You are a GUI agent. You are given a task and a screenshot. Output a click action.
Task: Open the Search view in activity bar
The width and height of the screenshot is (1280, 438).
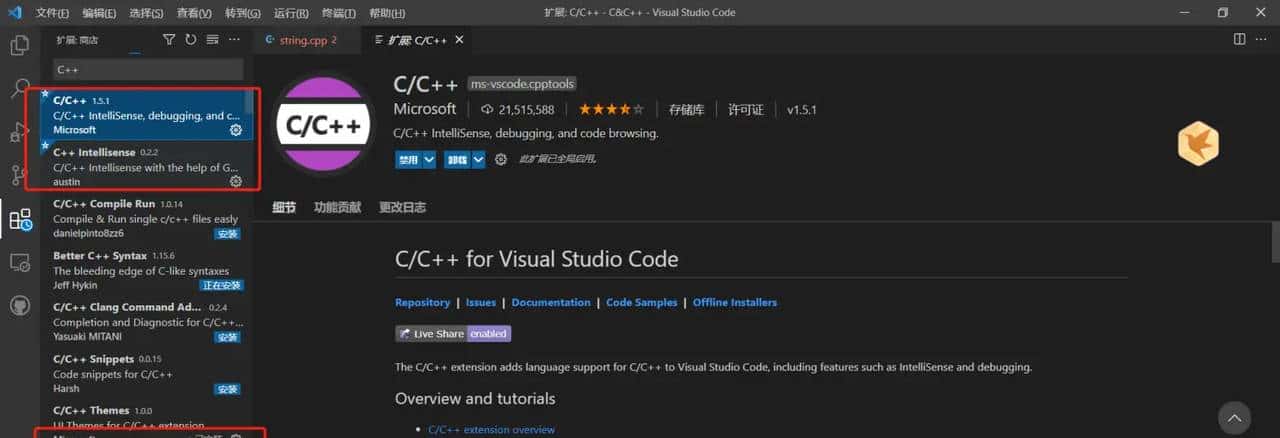point(19,88)
